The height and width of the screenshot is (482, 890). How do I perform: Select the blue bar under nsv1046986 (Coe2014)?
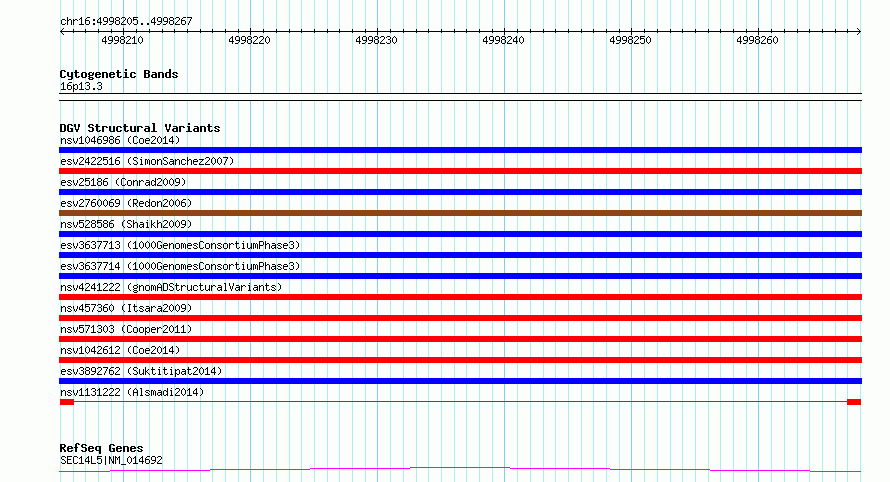pos(460,150)
